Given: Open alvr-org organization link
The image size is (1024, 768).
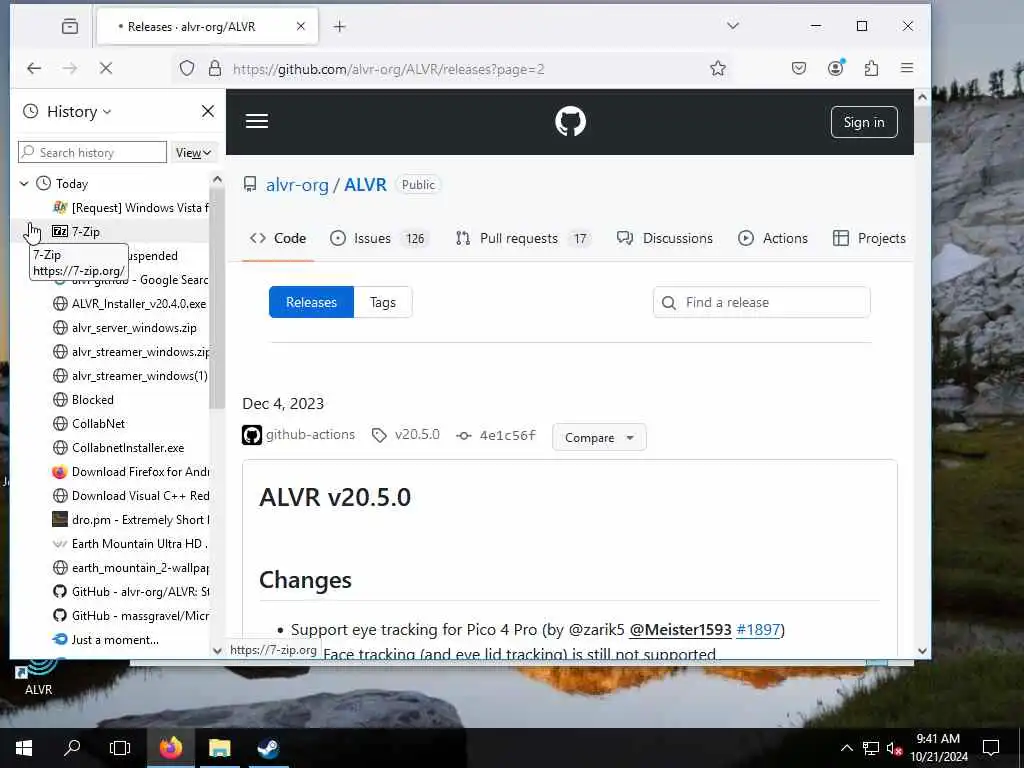Looking at the screenshot, I should click(297, 185).
